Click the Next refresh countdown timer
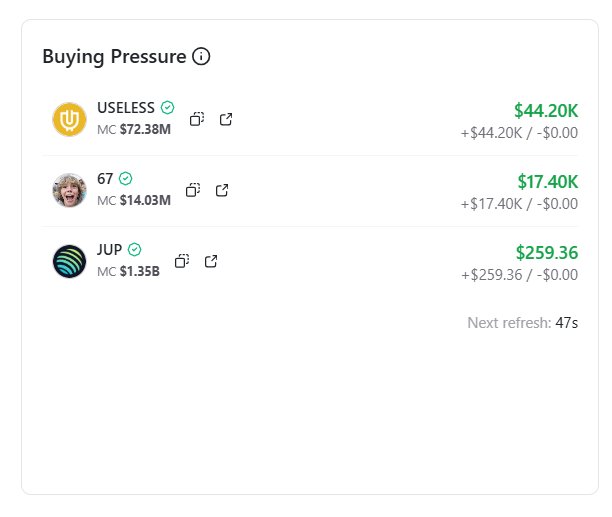The image size is (612, 517). click(x=567, y=323)
